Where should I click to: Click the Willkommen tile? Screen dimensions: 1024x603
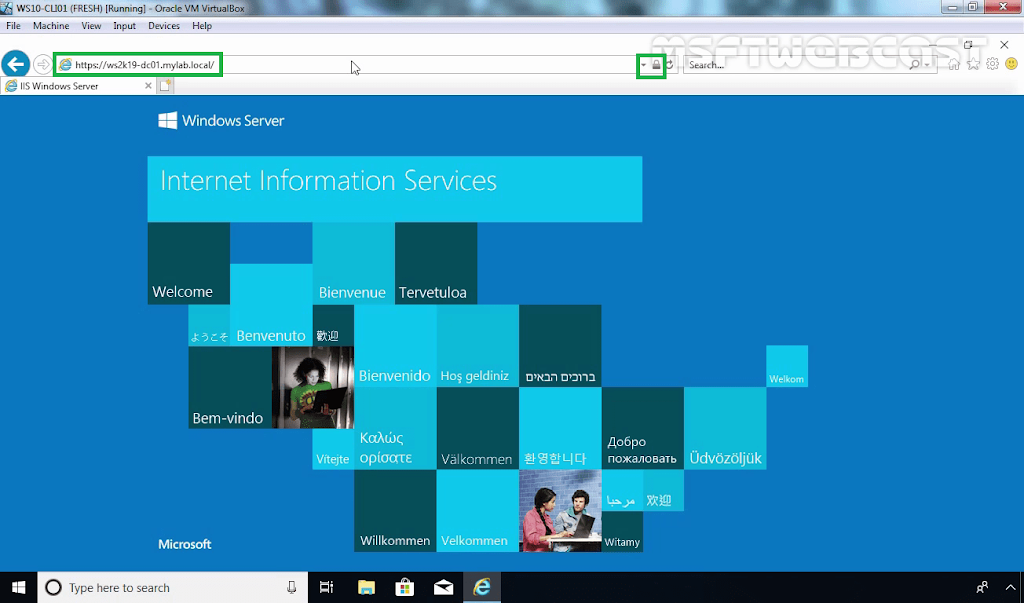coord(395,510)
